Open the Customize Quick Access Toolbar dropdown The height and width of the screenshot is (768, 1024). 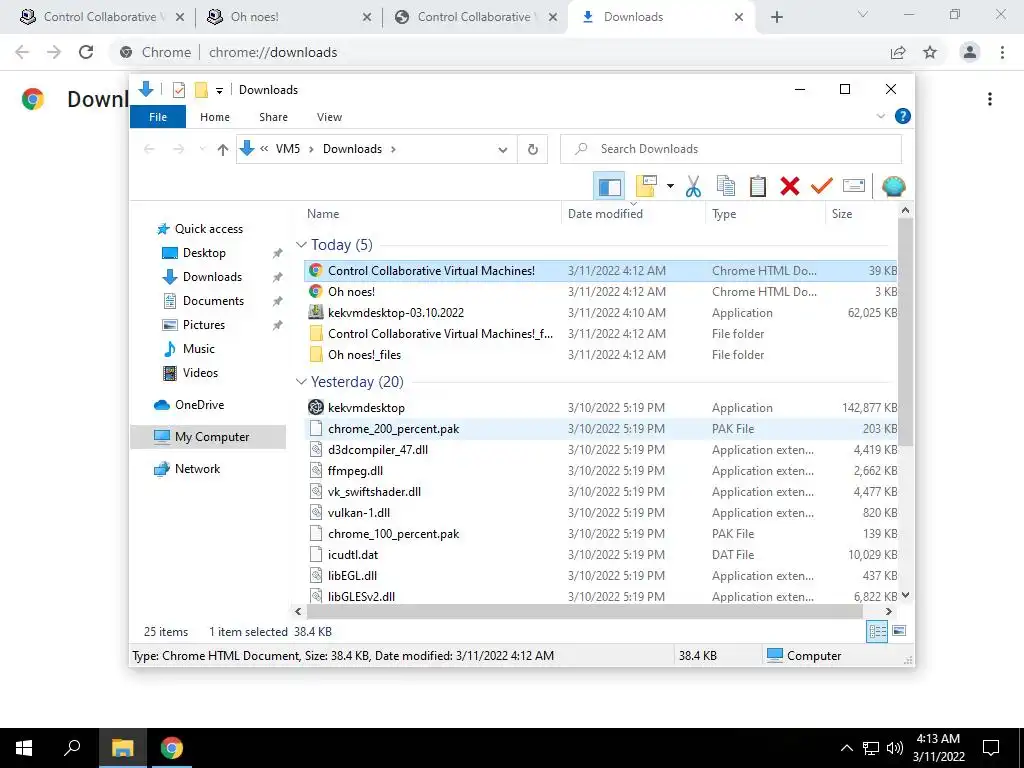[x=219, y=91]
